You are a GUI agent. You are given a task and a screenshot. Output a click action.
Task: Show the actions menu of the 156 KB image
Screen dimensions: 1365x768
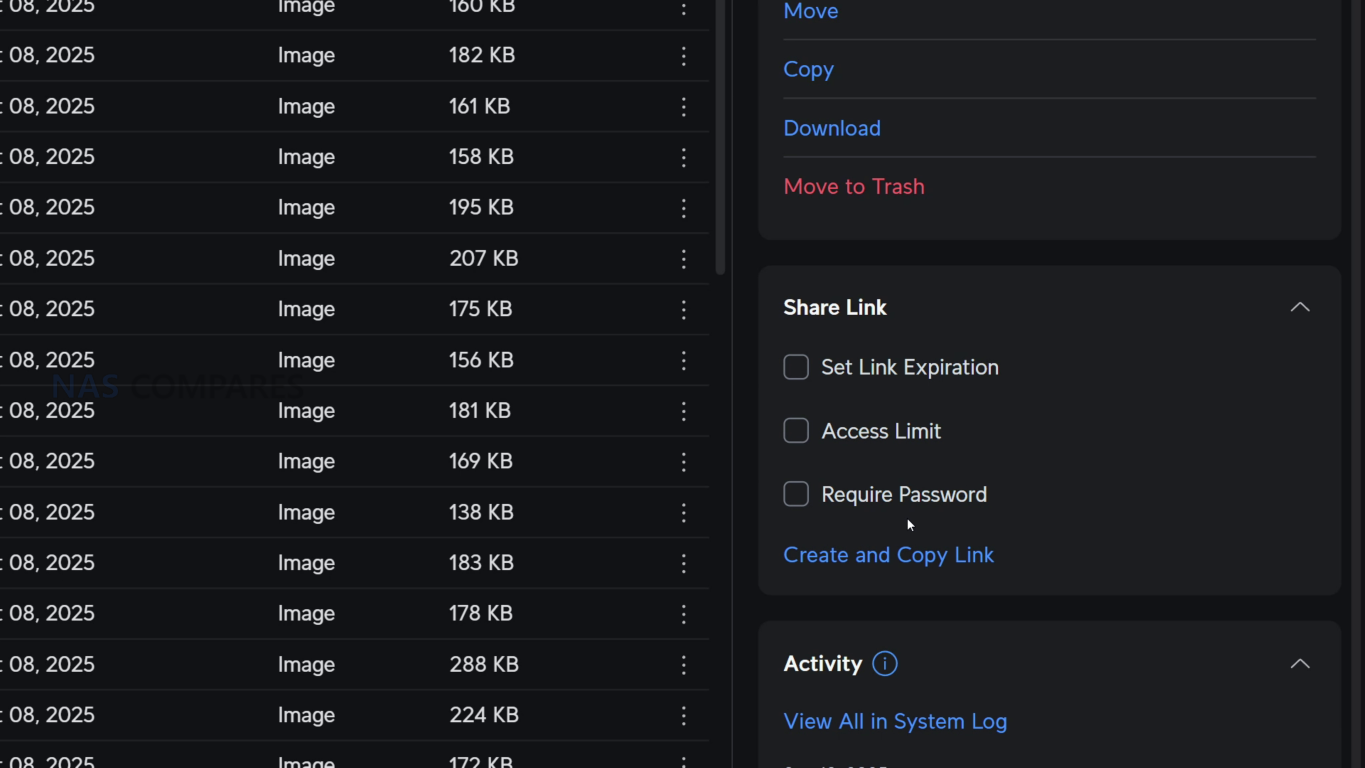coord(684,360)
